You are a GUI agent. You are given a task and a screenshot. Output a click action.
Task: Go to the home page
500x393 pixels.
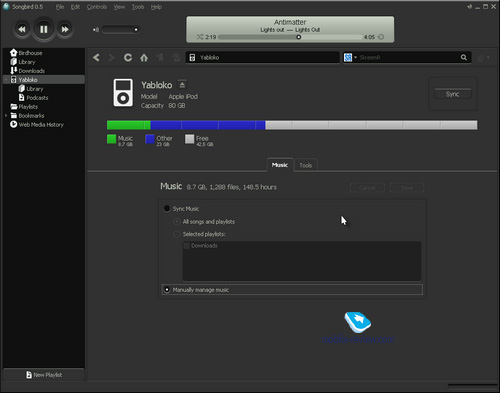point(144,57)
